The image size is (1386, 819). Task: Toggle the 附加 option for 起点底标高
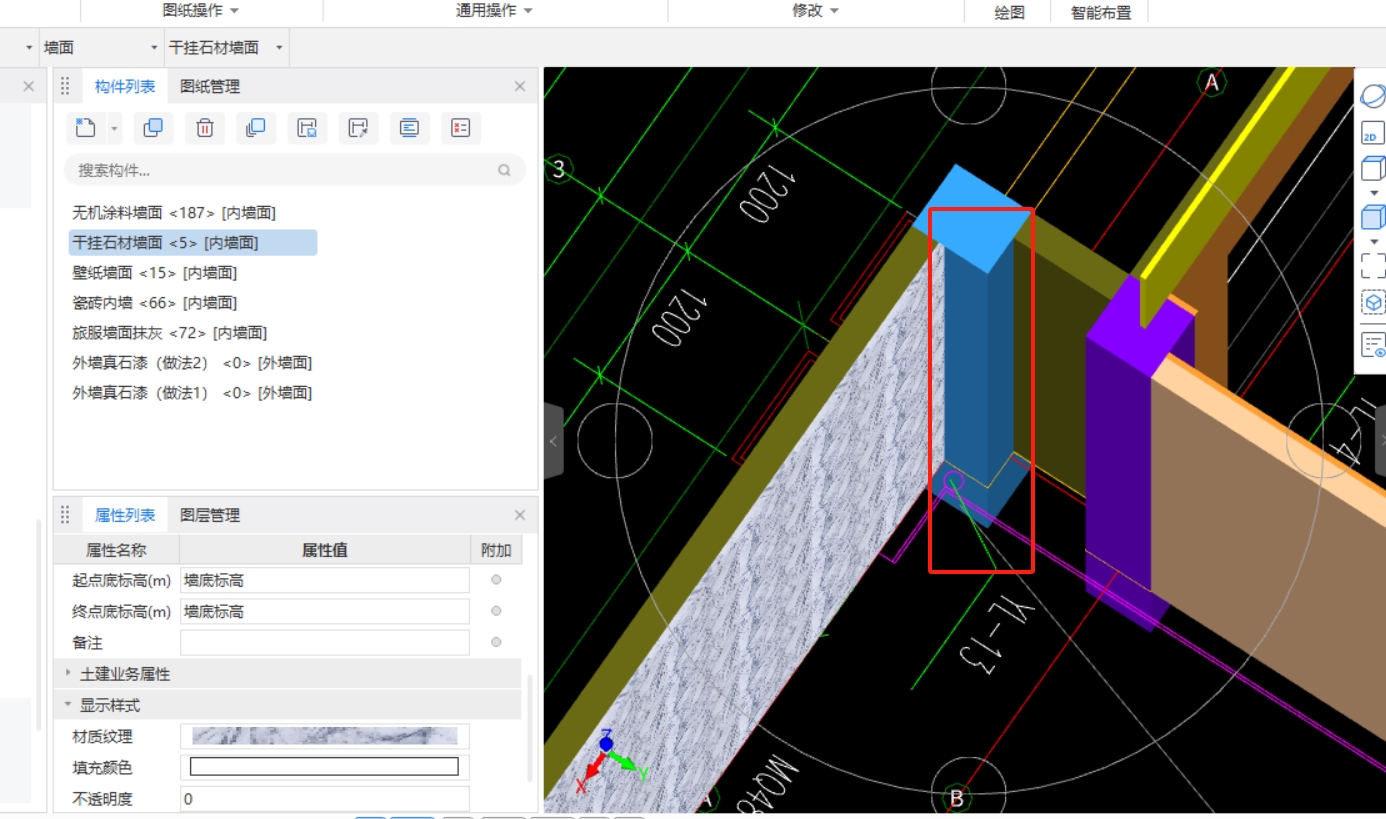coord(496,580)
